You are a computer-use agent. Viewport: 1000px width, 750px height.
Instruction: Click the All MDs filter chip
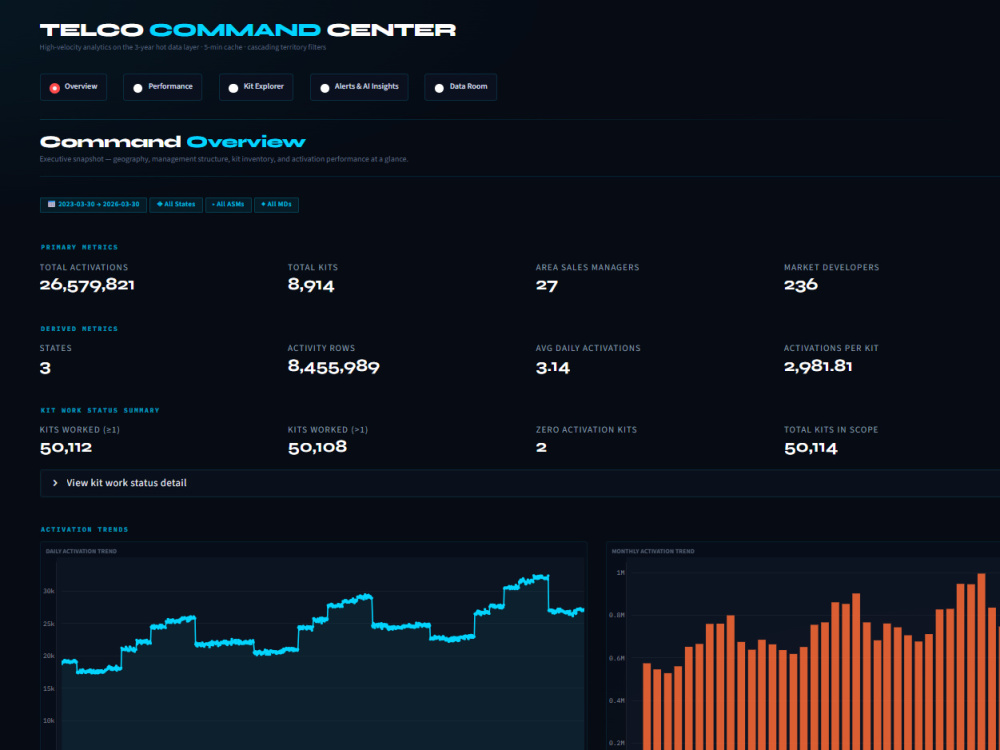pos(276,205)
